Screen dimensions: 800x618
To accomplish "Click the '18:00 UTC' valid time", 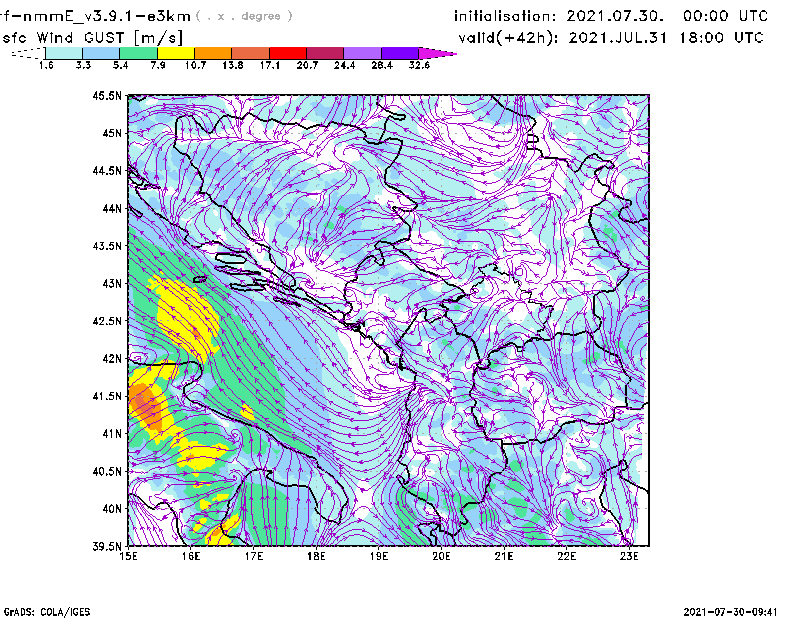I will click(x=721, y=38).
